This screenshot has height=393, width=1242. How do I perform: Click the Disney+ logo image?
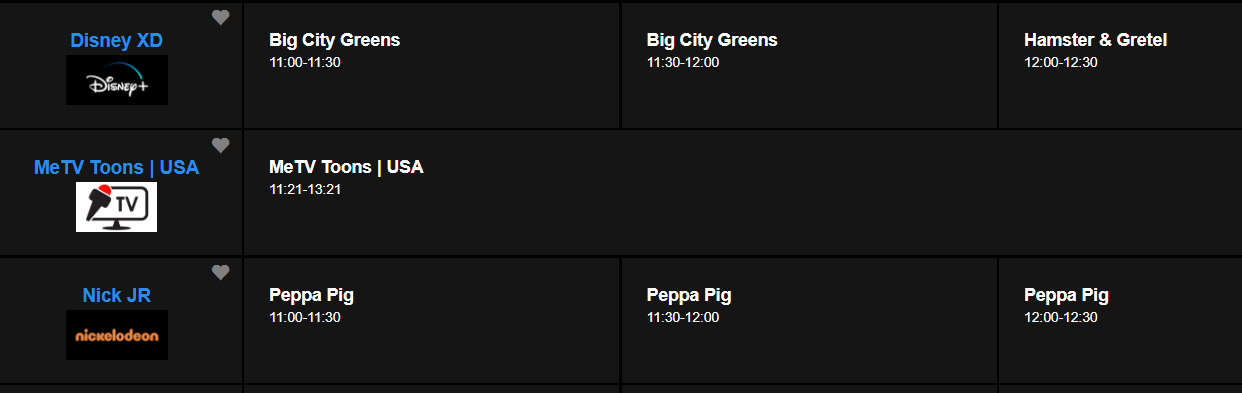(x=117, y=80)
